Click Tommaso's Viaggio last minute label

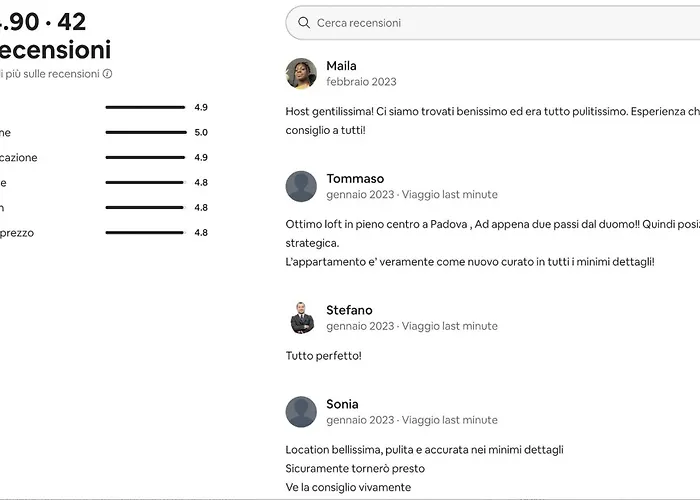(450, 195)
